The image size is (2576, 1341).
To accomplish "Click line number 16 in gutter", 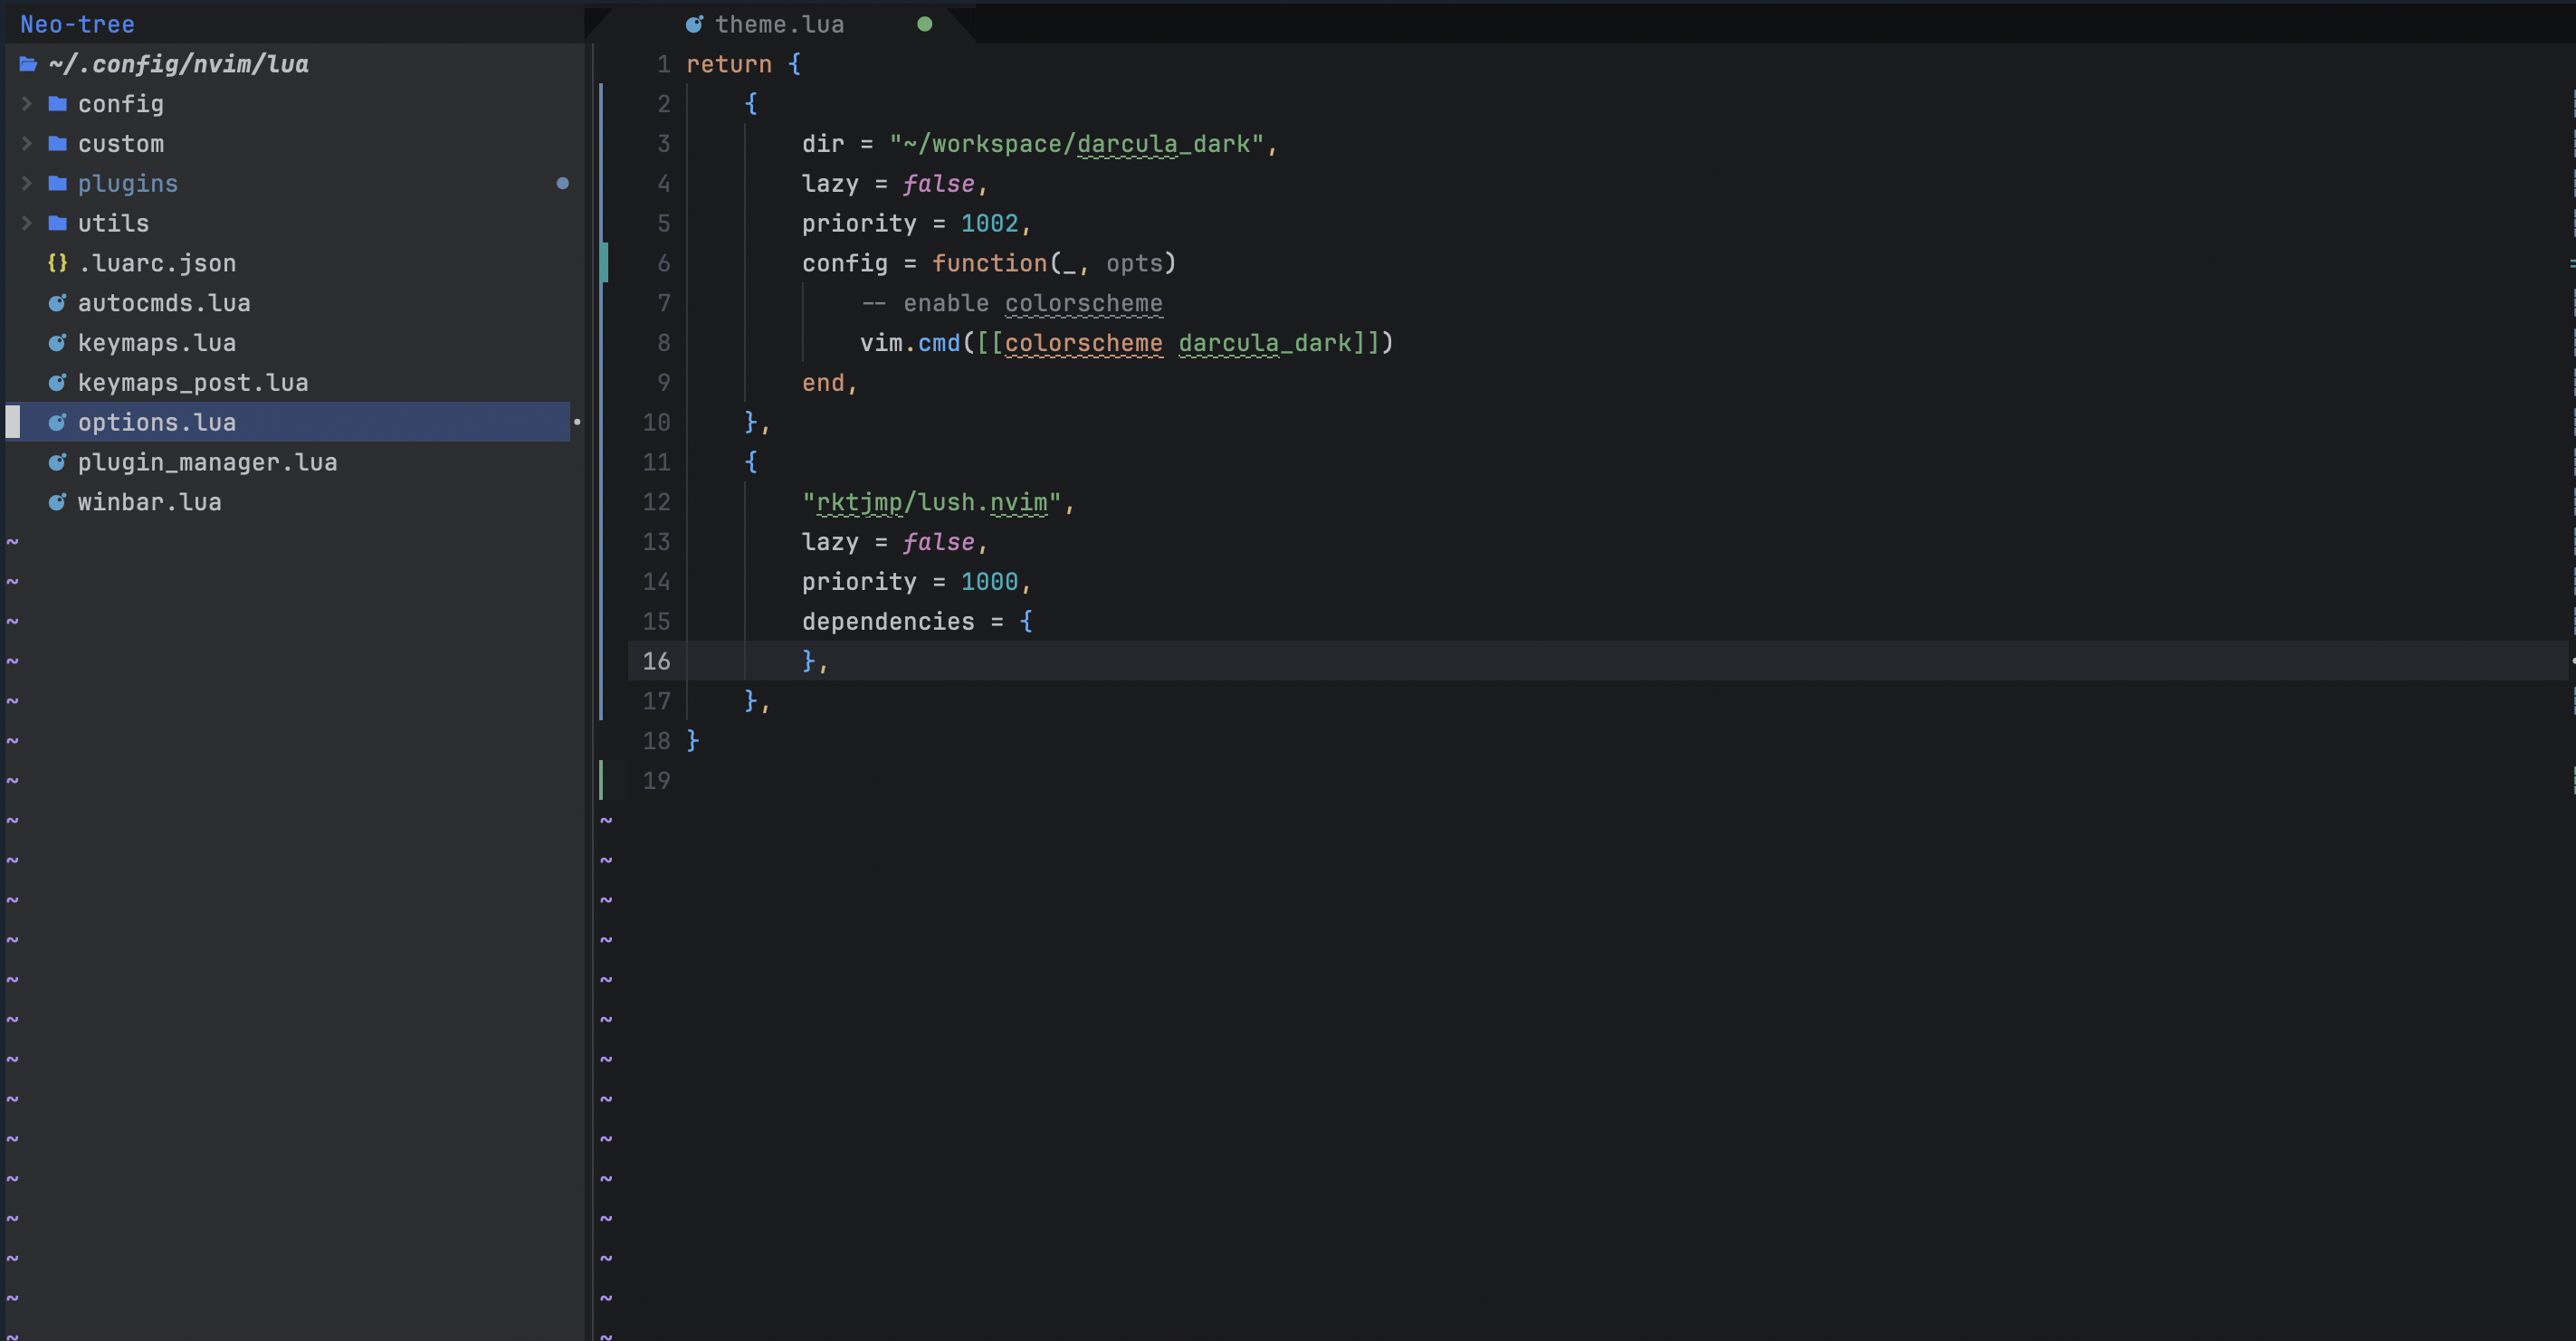I will coord(656,661).
